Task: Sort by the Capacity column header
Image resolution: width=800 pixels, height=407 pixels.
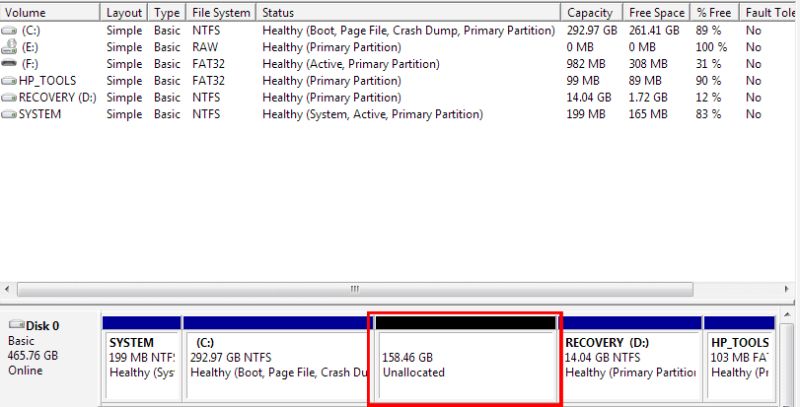Action: 592,12
